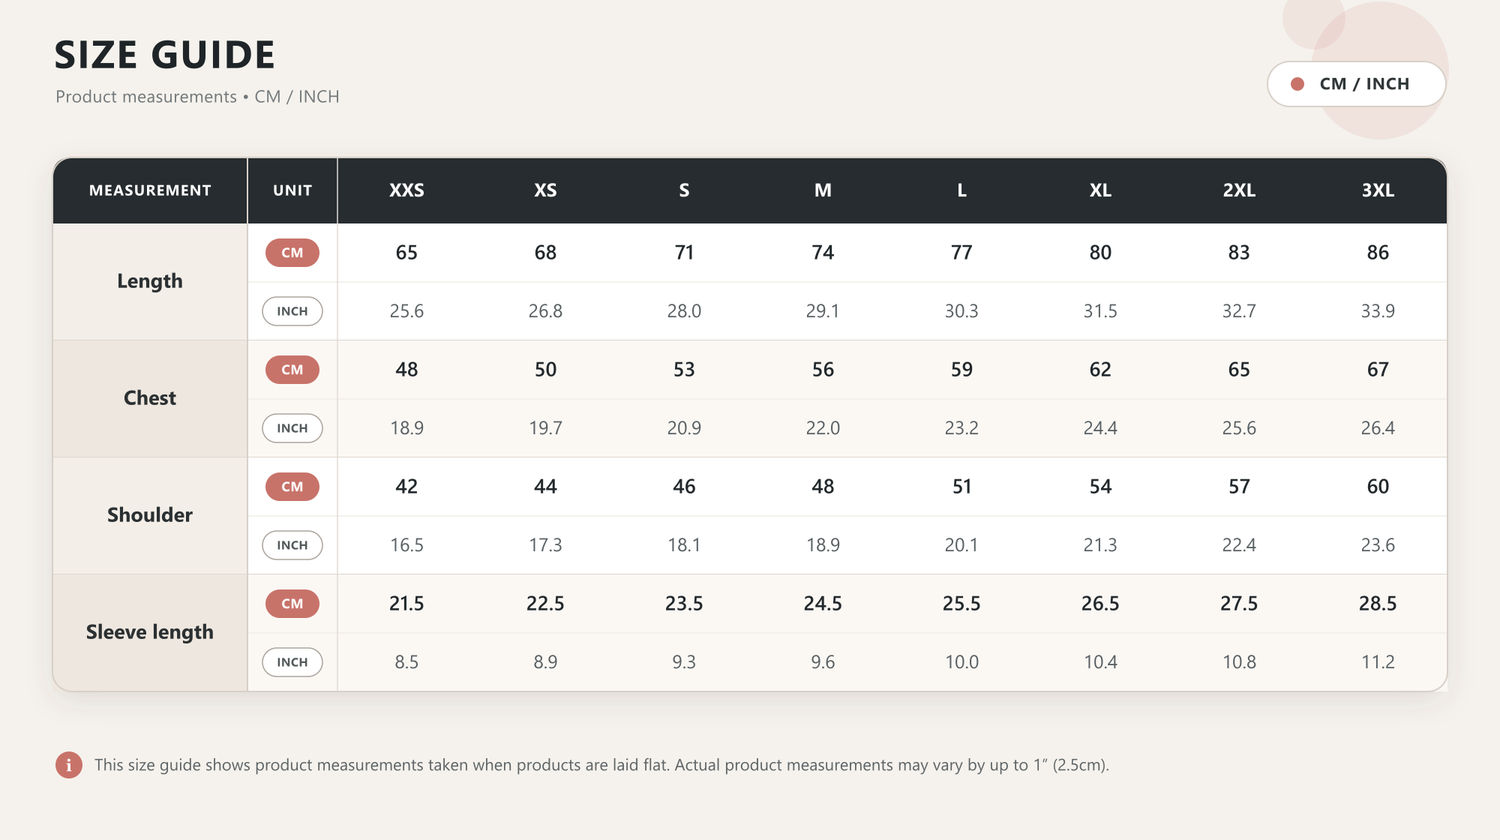This screenshot has width=1500, height=840.
Task: Select the 3XL size column header
Action: [1377, 190]
